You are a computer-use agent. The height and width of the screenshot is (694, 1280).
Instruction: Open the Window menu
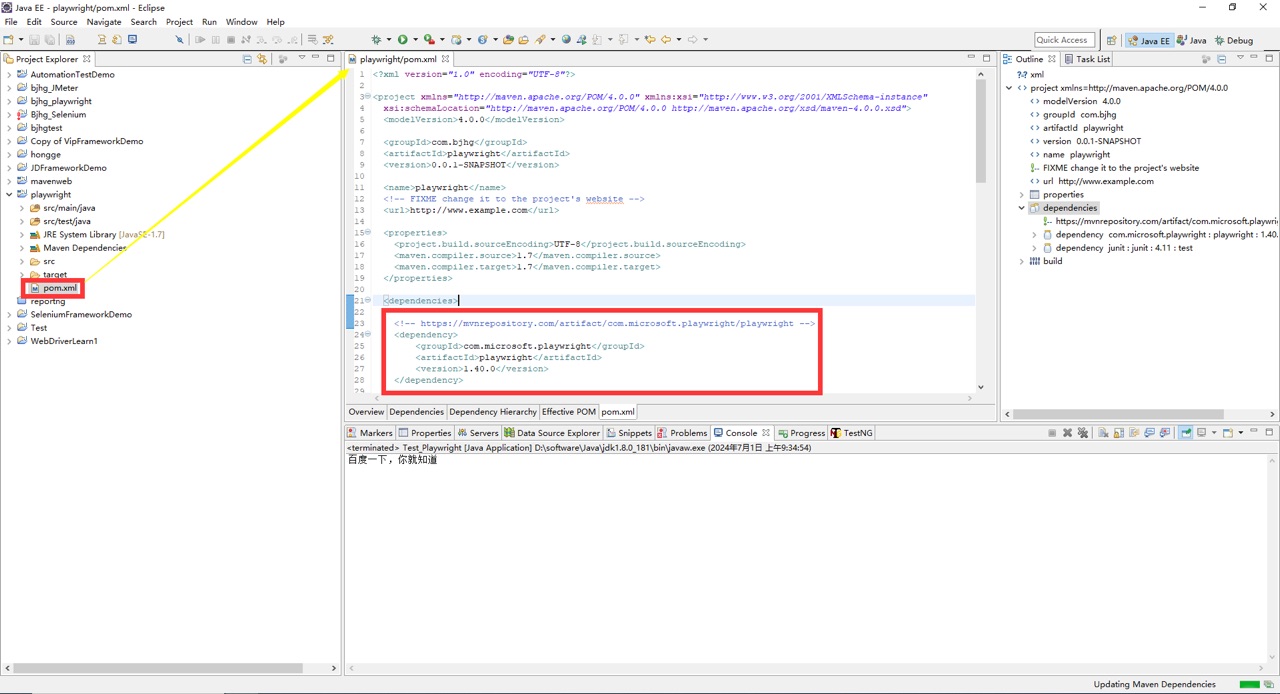[241, 21]
